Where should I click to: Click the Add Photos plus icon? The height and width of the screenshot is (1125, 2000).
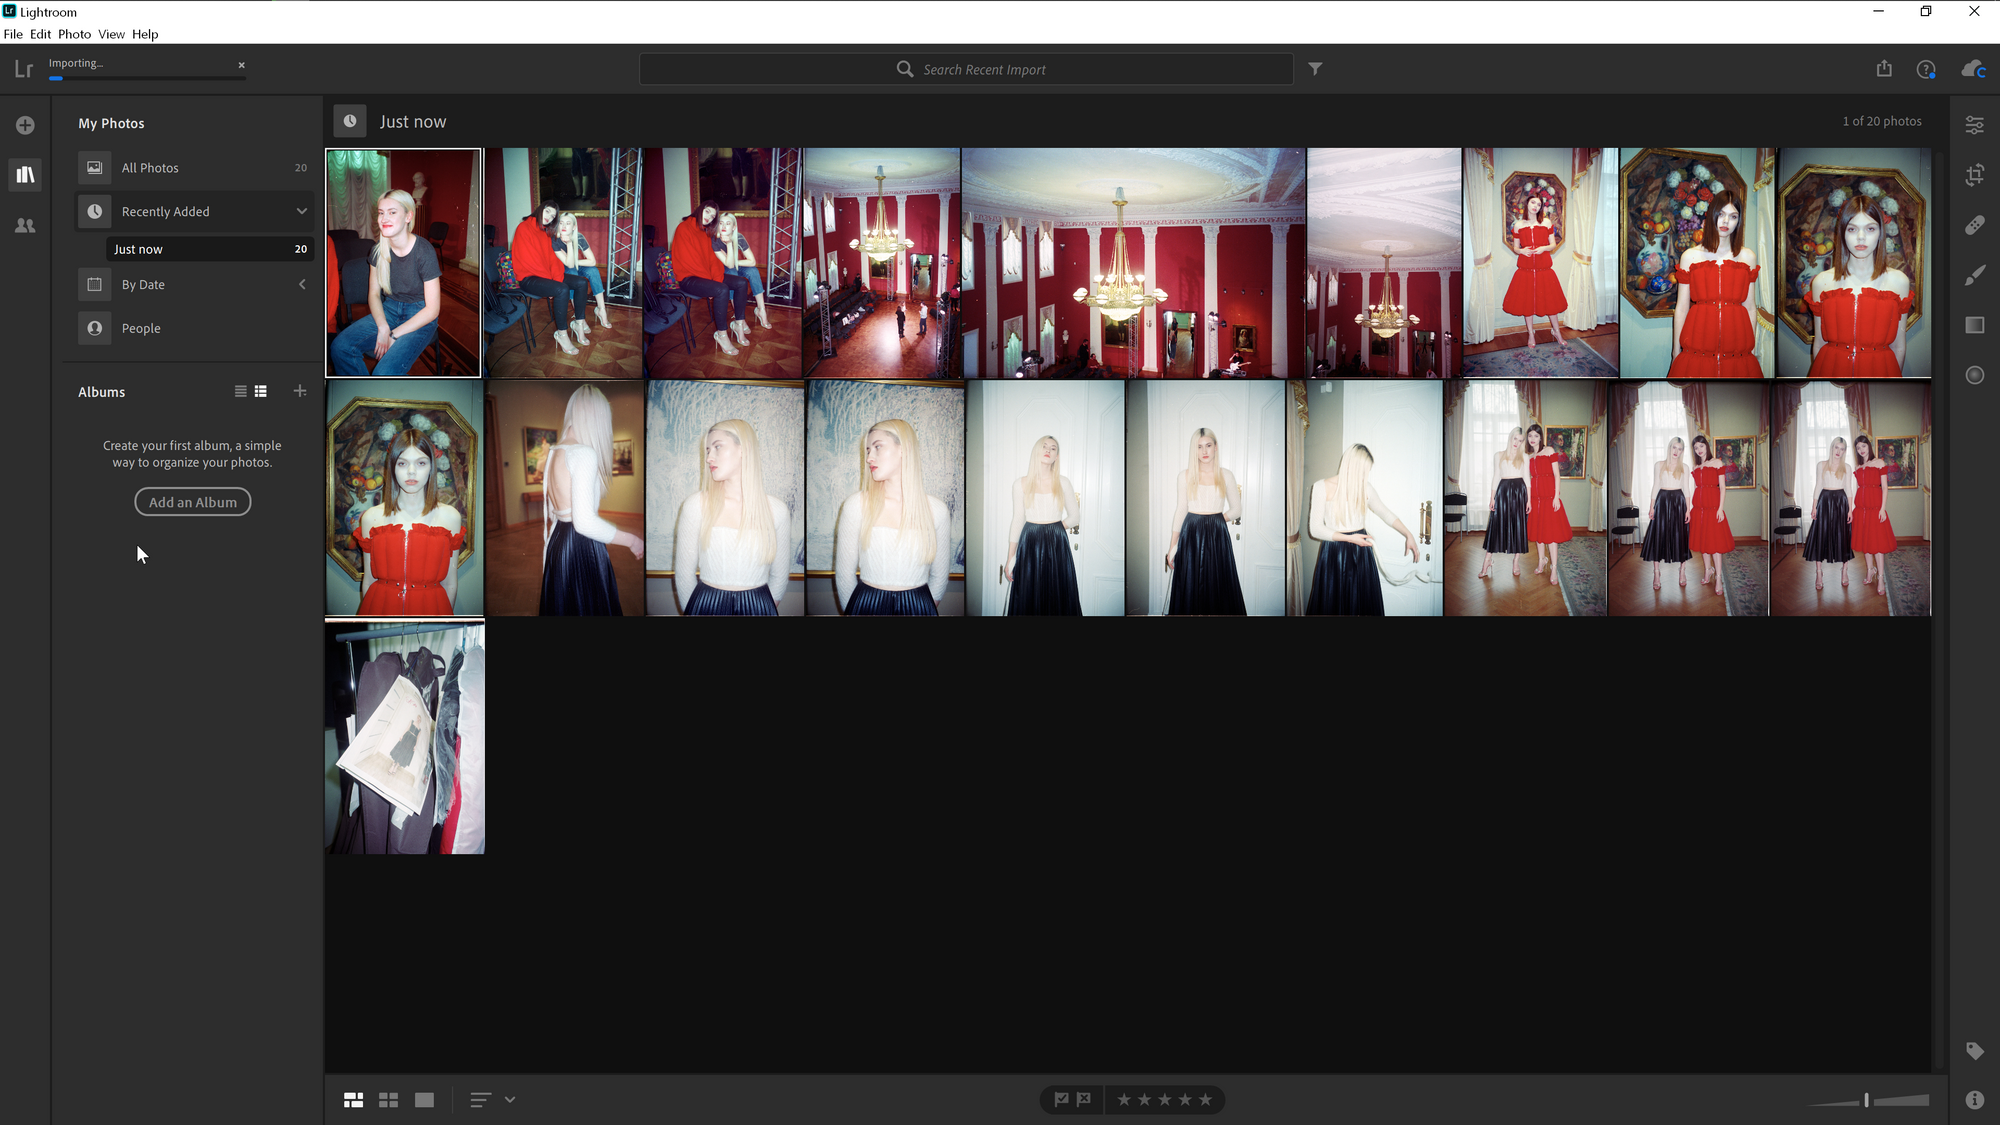(25, 125)
